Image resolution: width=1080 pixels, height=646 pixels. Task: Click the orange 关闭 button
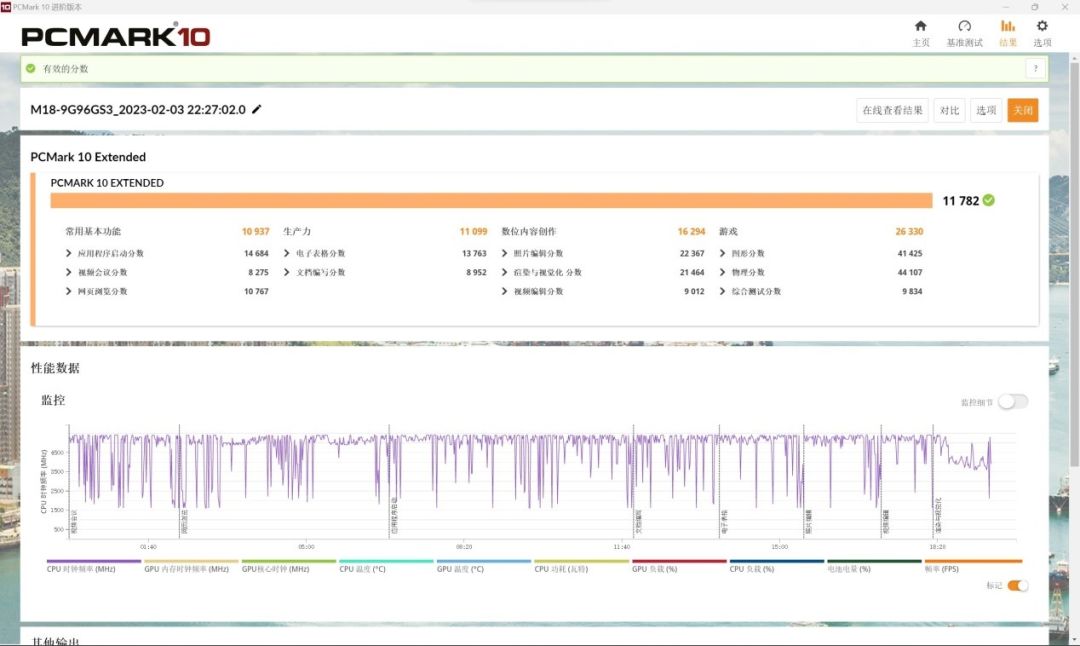[1022, 110]
